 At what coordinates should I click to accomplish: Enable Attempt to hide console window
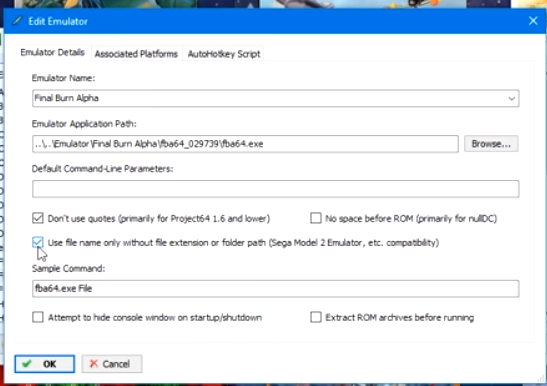click(x=38, y=317)
